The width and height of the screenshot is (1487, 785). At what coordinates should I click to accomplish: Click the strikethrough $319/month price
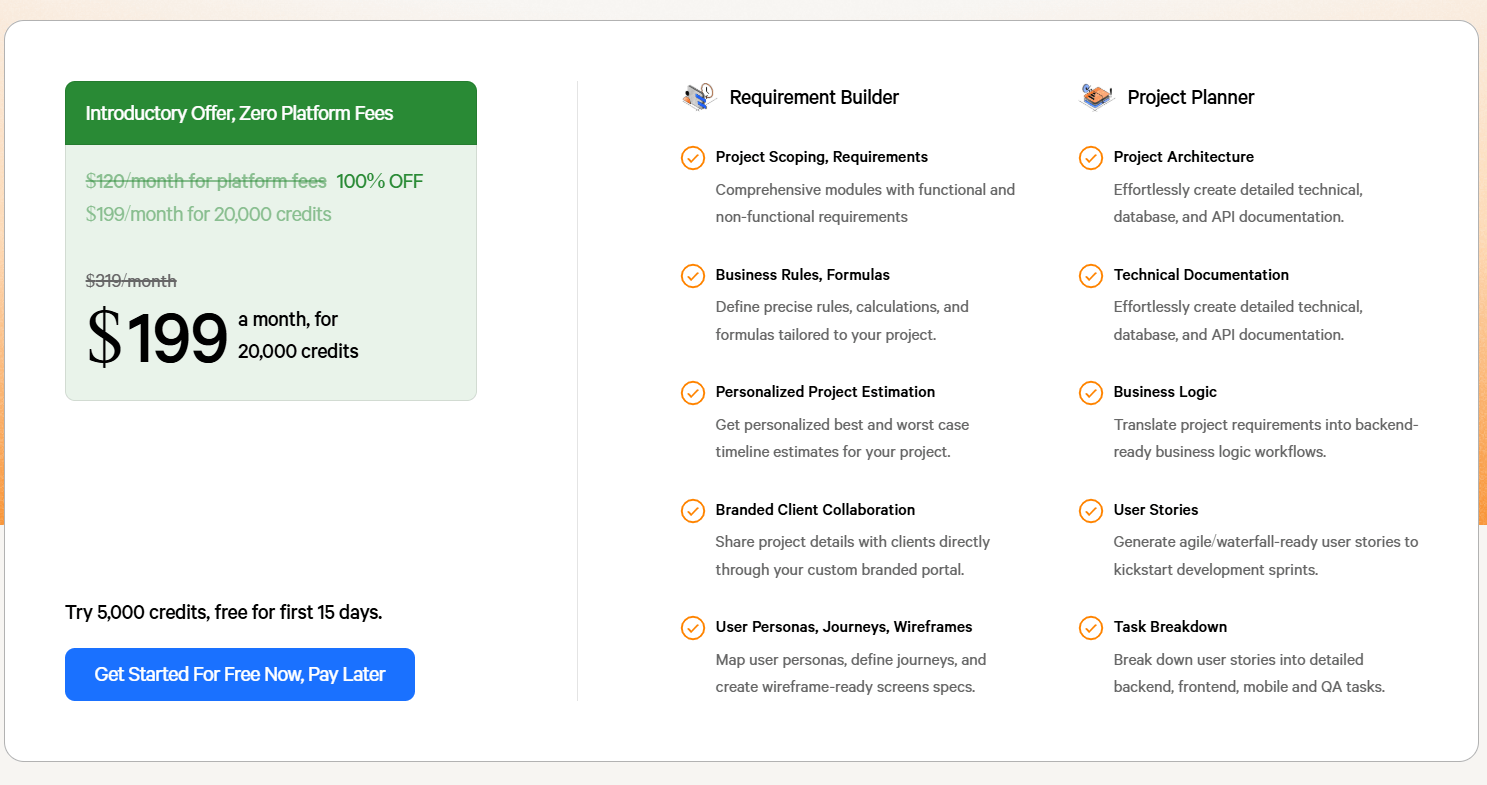131,281
